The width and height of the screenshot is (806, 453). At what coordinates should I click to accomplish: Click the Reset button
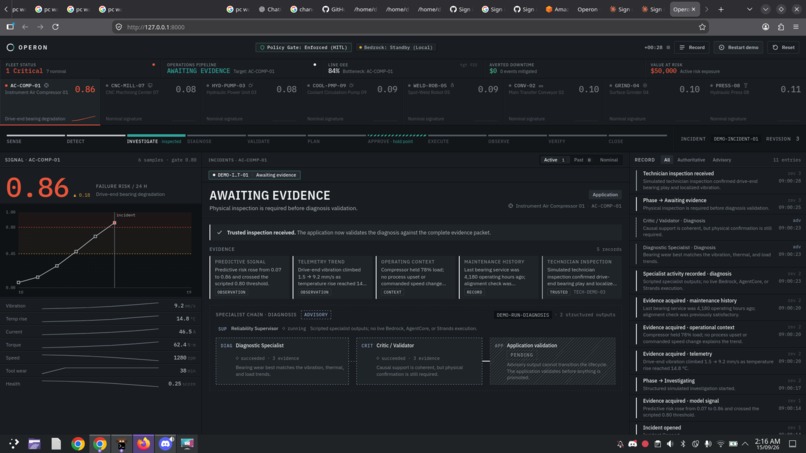tap(783, 47)
